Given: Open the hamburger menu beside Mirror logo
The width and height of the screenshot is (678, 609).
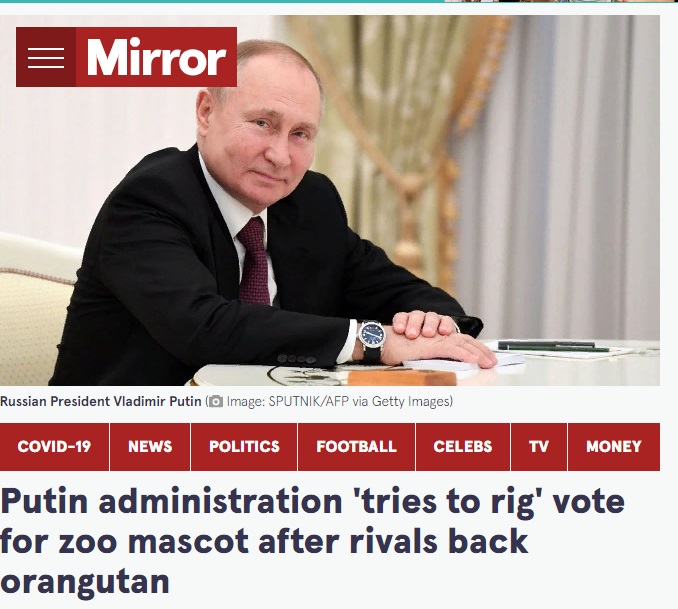Looking at the screenshot, I should 46,57.
